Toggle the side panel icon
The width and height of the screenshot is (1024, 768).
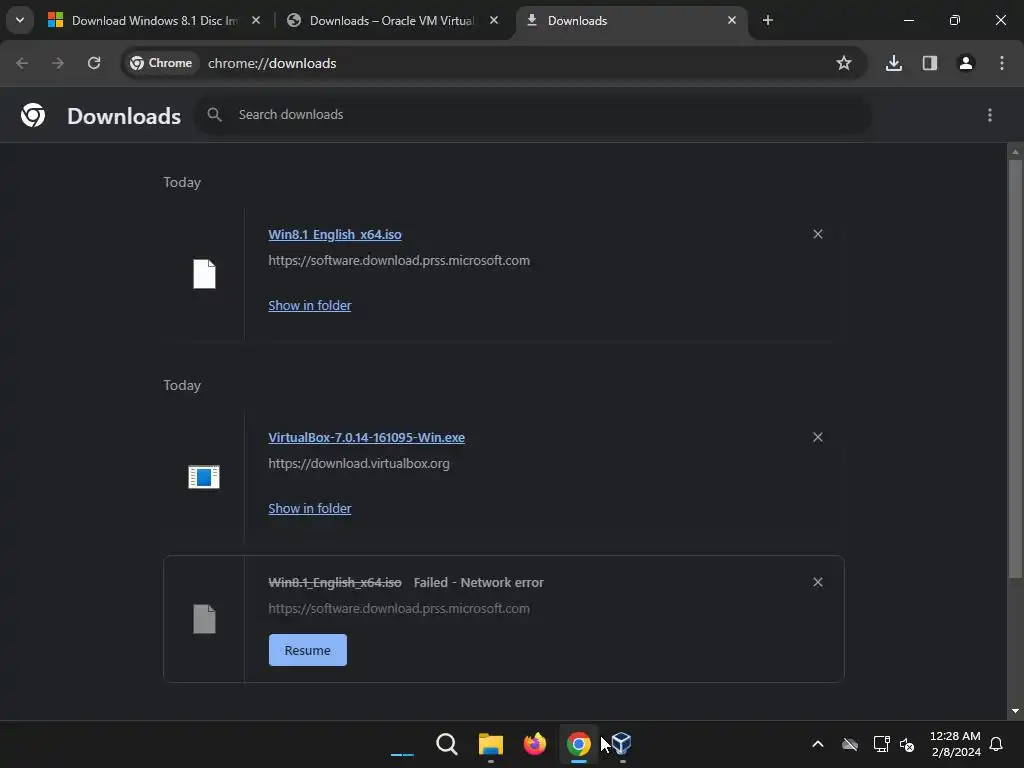(x=930, y=63)
